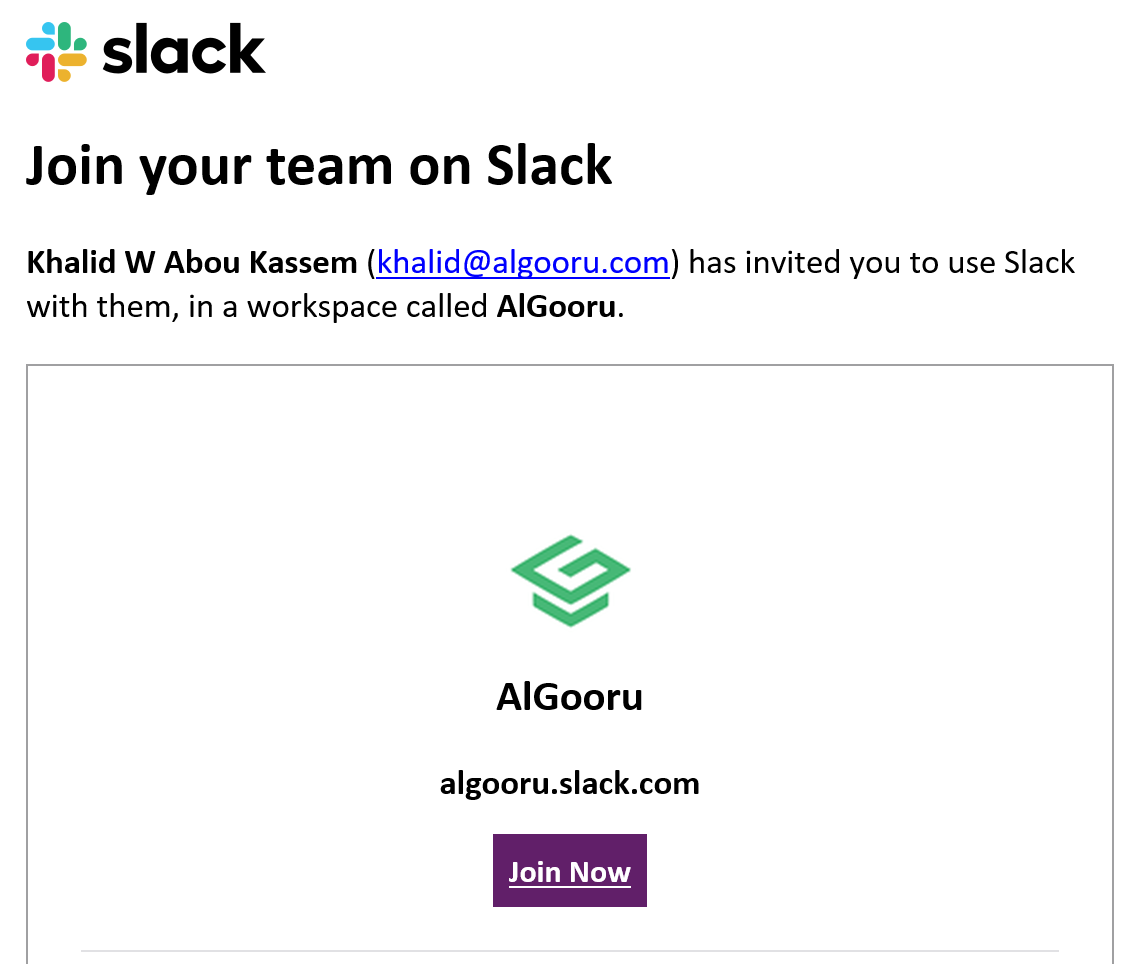1142x964 pixels.
Task: Select the bold sender name Khalid W Abou Kassem
Action: coord(192,263)
